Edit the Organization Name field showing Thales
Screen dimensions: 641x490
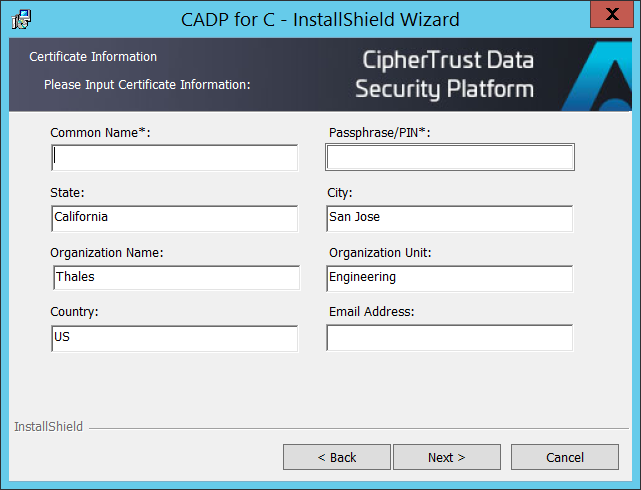[x=174, y=278]
